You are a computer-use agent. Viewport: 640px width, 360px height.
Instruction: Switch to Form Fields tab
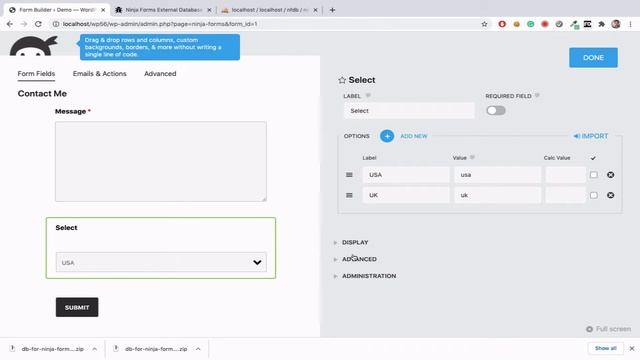click(x=36, y=74)
